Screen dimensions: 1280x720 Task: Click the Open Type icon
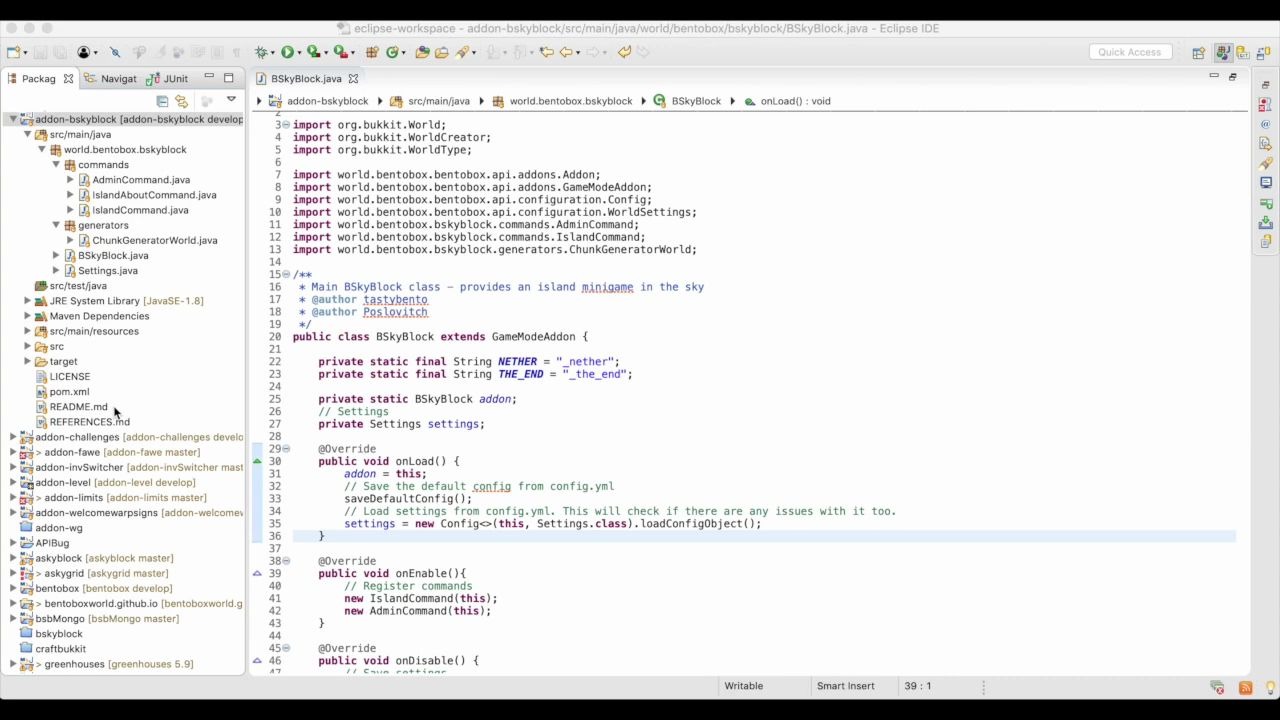(423, 52)
